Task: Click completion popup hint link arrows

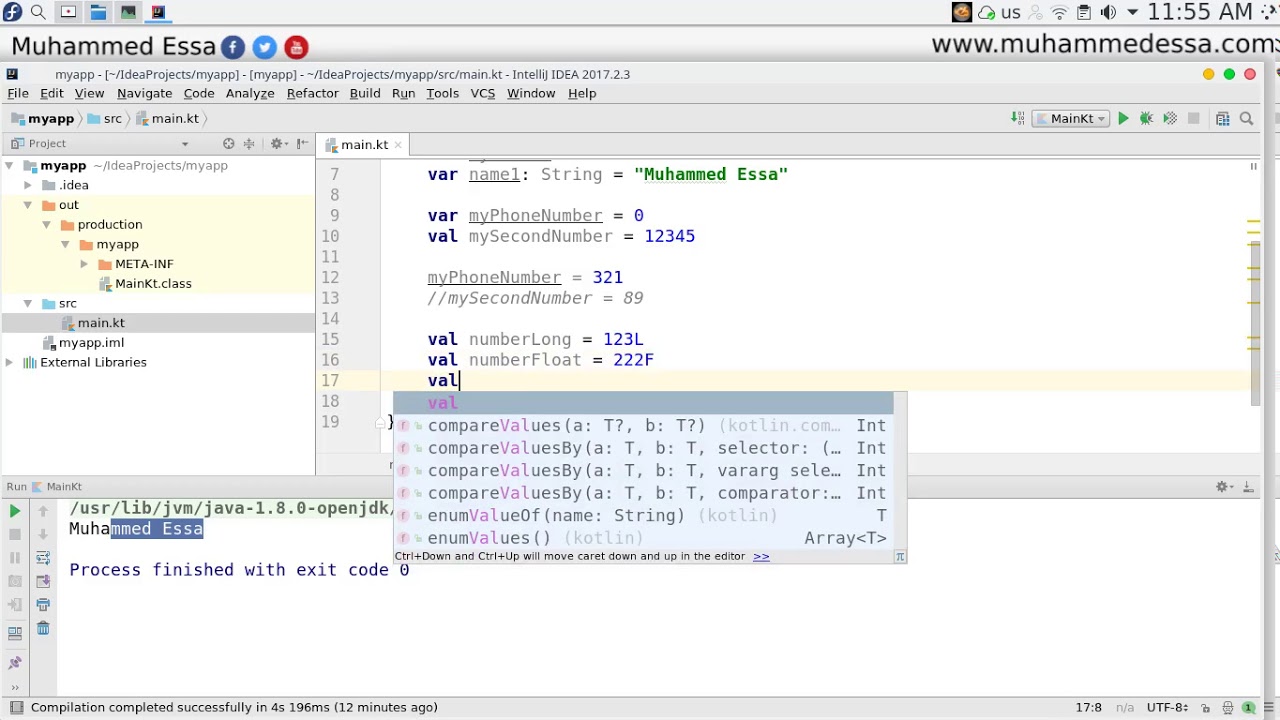Action: click(761, 556)
